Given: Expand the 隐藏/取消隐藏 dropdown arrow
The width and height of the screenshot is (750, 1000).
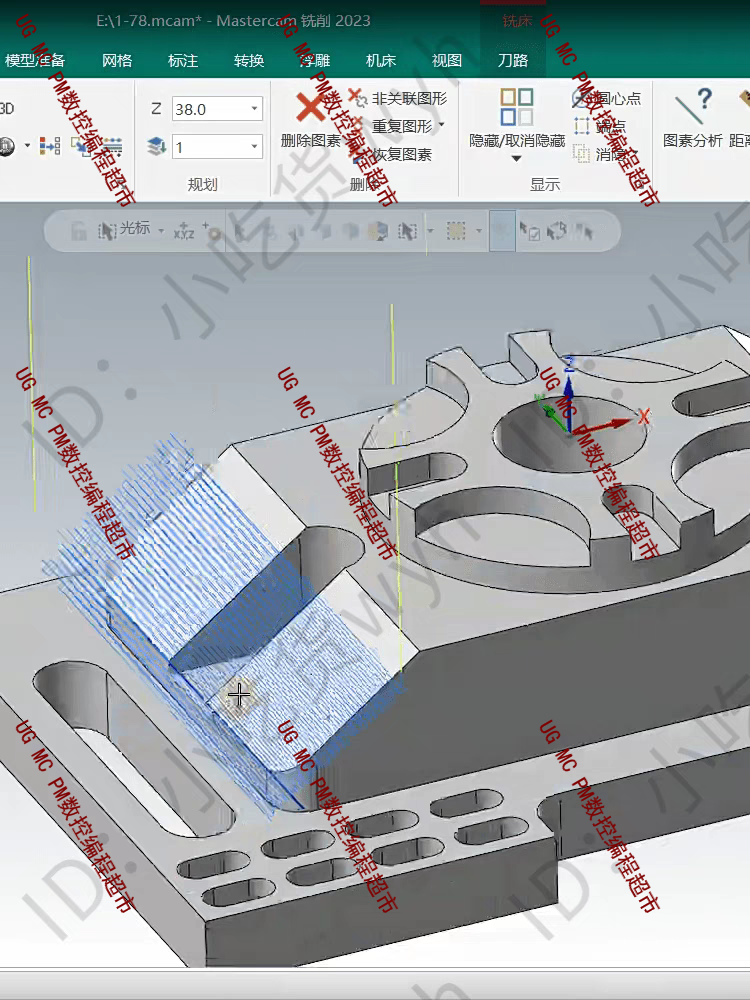Looking at the screenshot, I should click(517, 158).
